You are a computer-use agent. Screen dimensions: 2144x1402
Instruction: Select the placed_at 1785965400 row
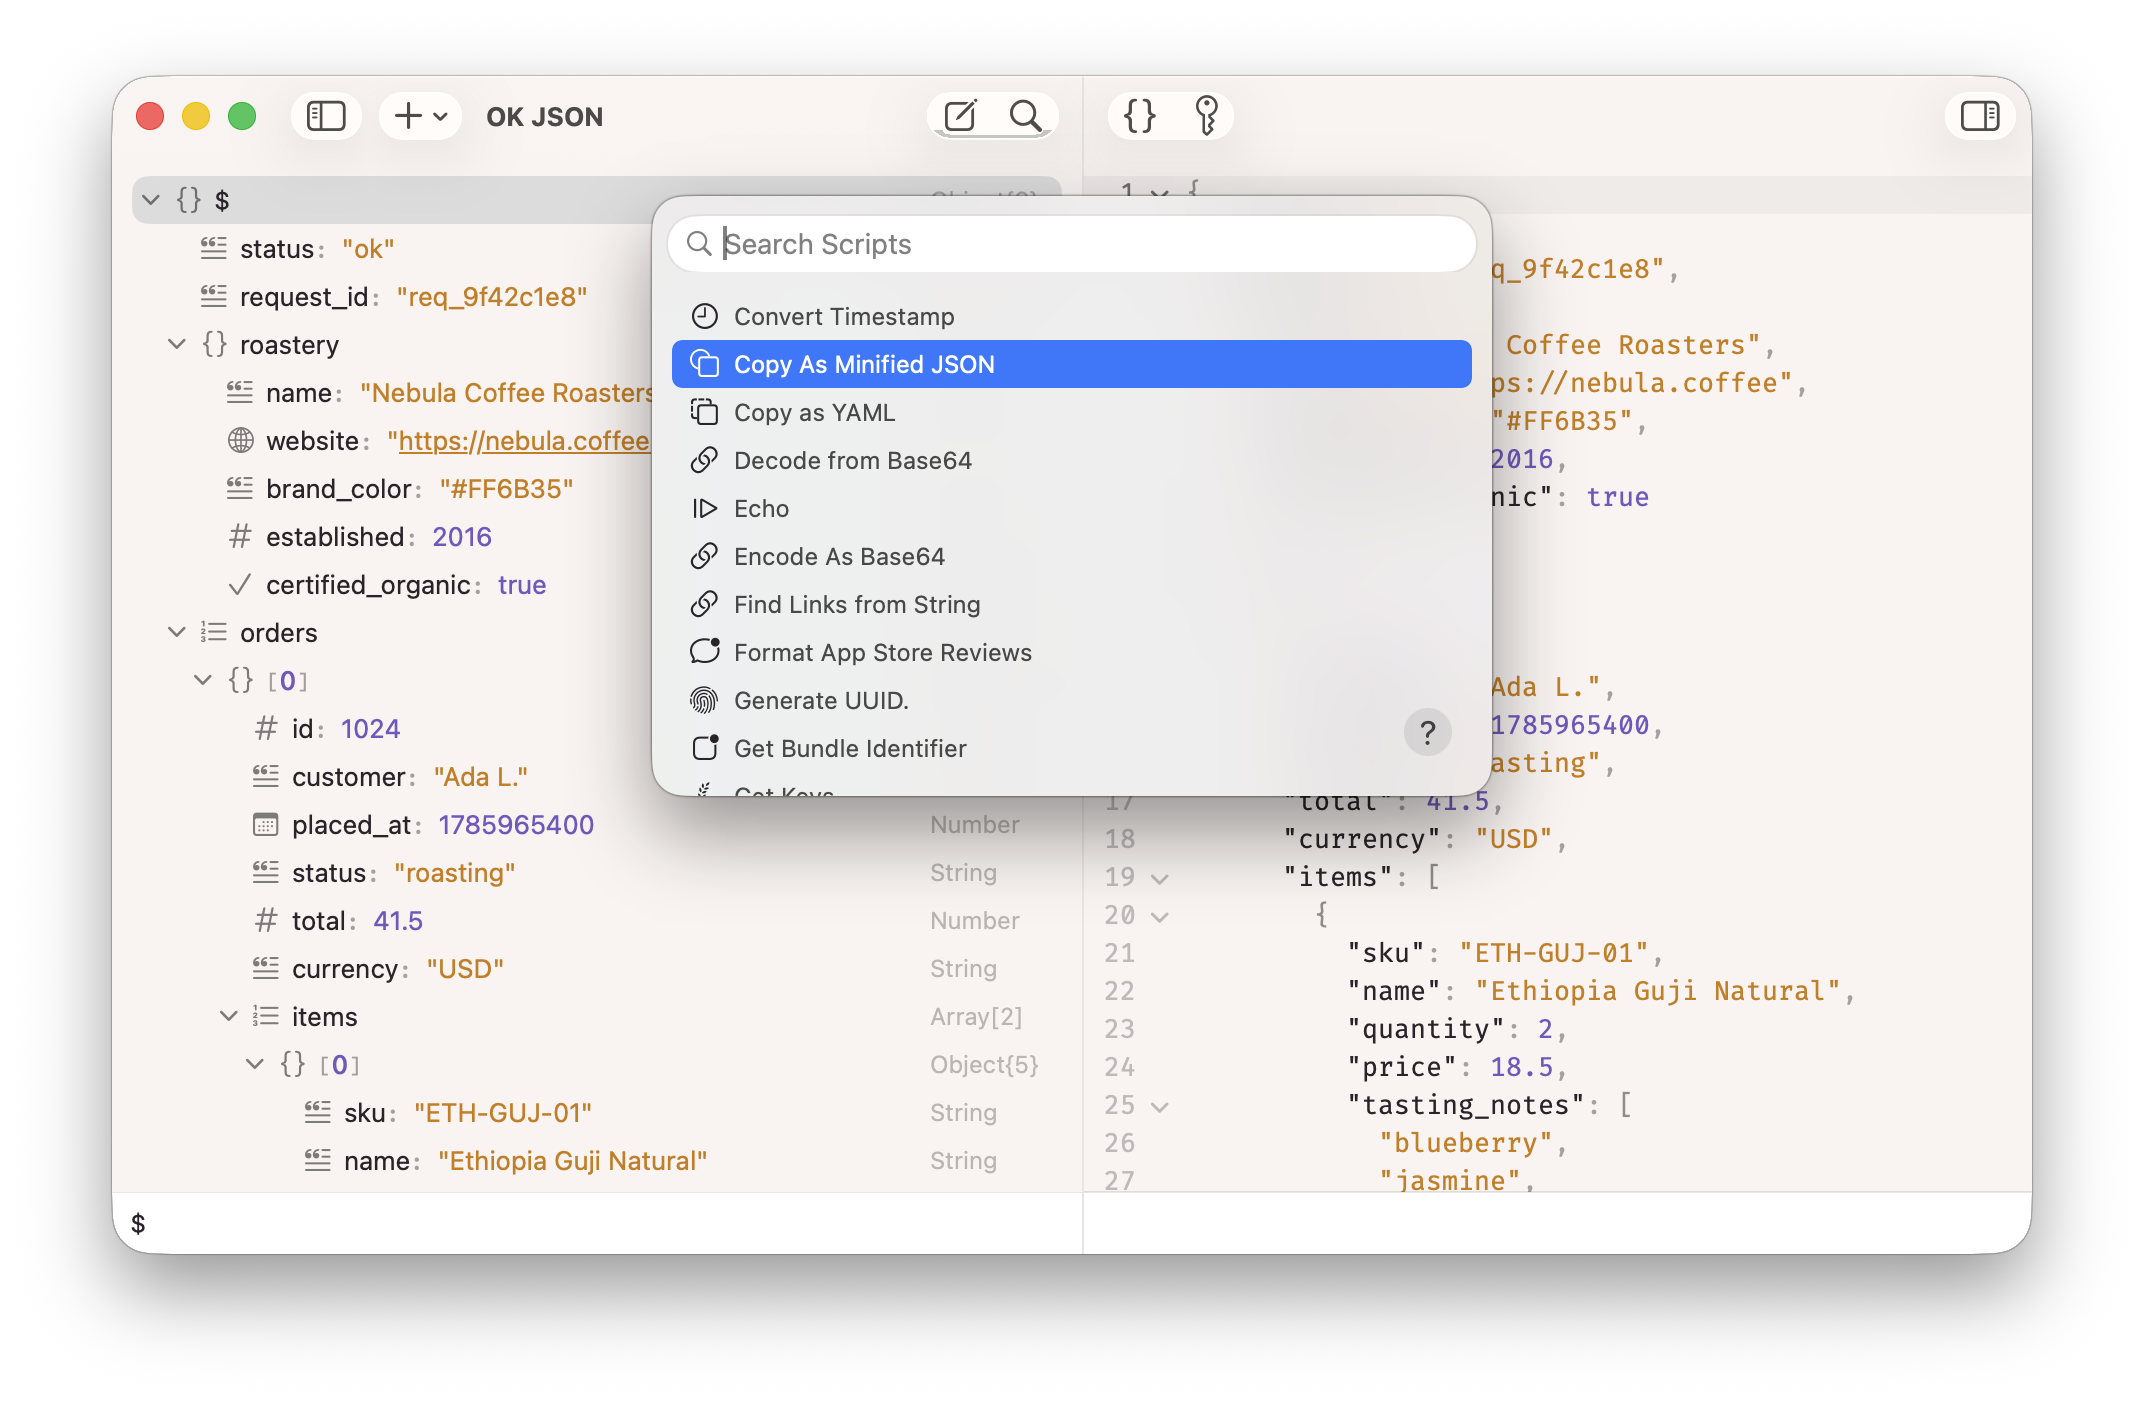tap(597, 824)
